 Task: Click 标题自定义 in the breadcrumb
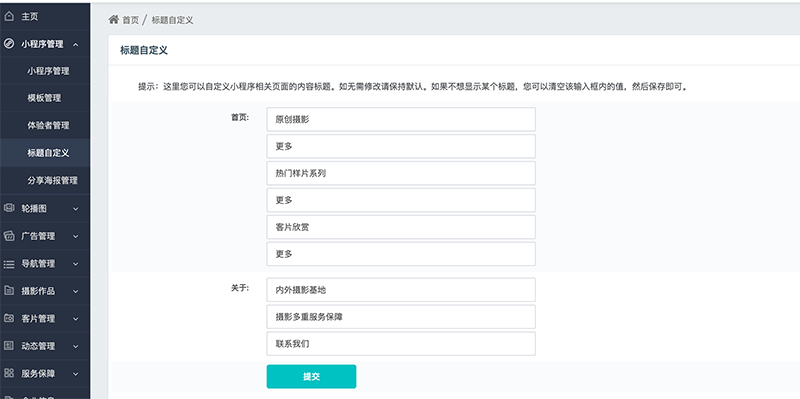click(x=172, y=20)
